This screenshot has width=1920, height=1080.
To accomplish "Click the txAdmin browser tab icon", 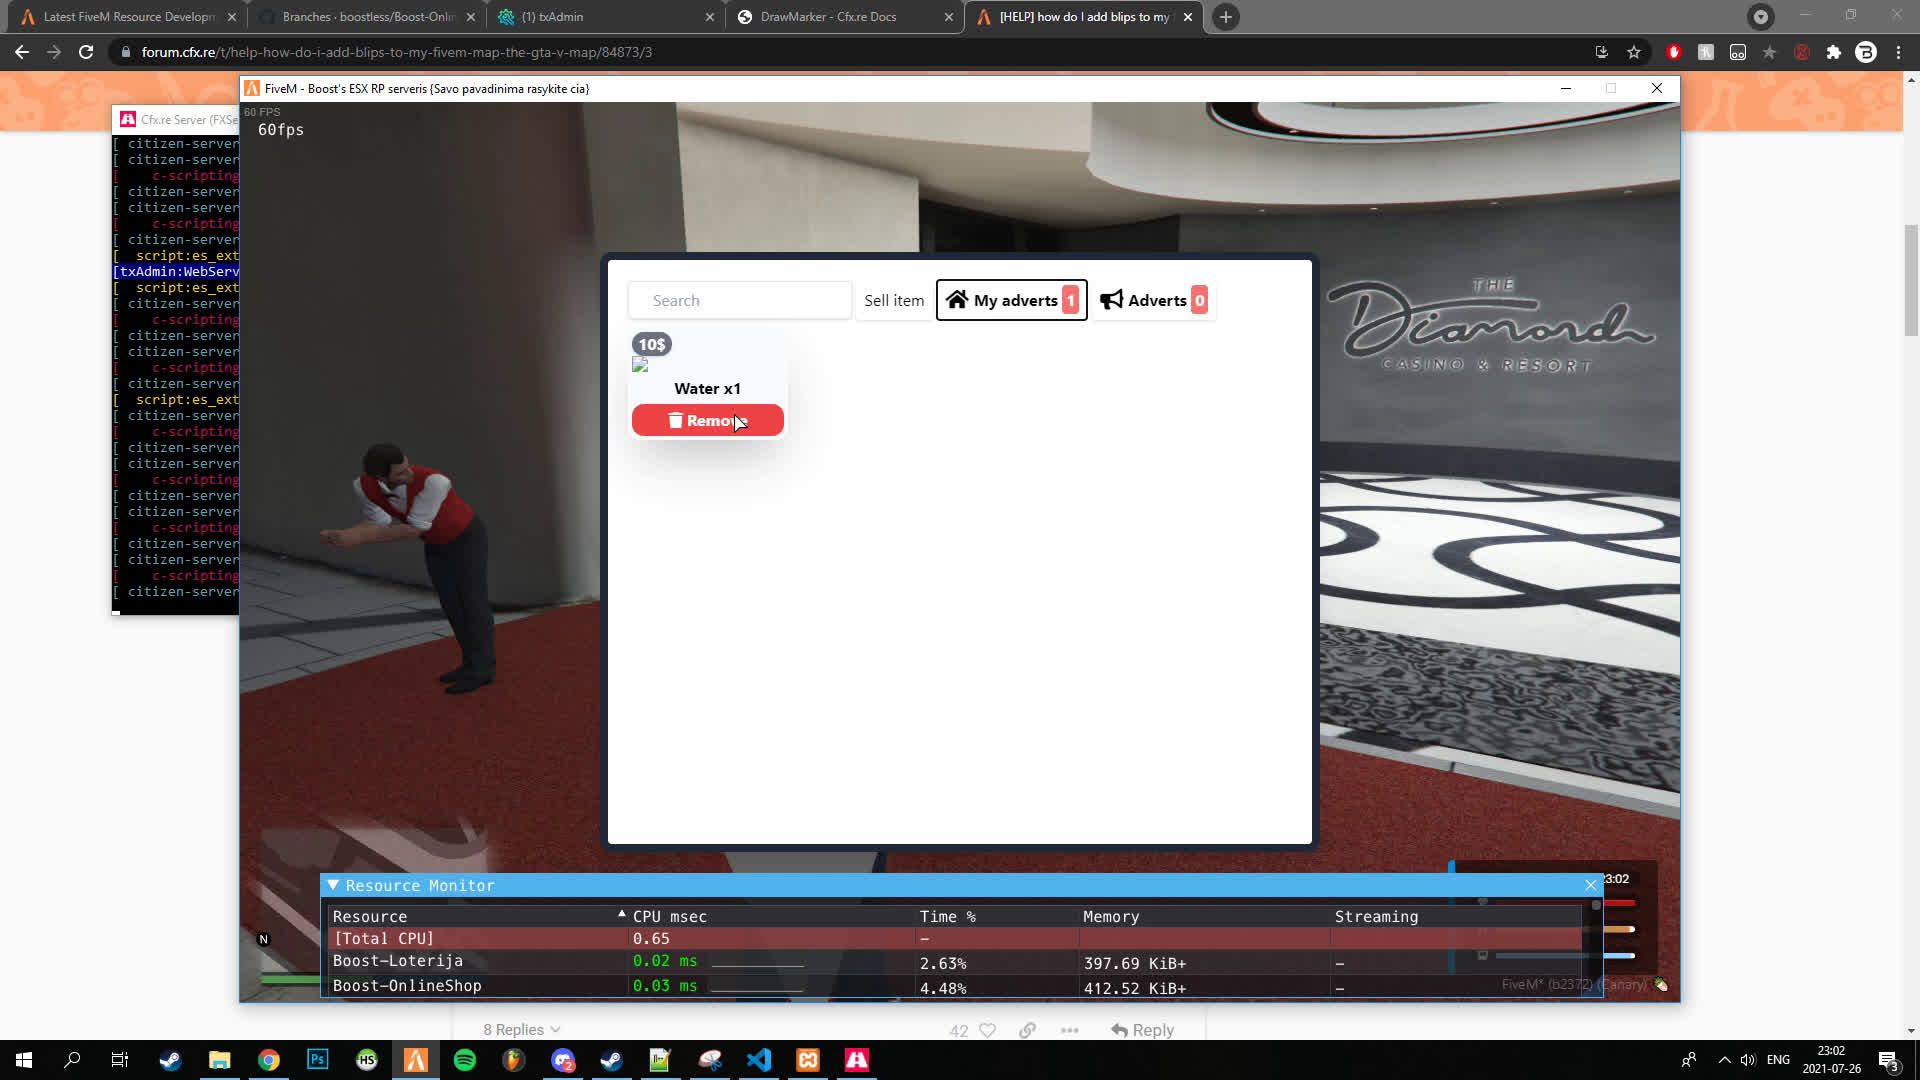I will (506, 16).
